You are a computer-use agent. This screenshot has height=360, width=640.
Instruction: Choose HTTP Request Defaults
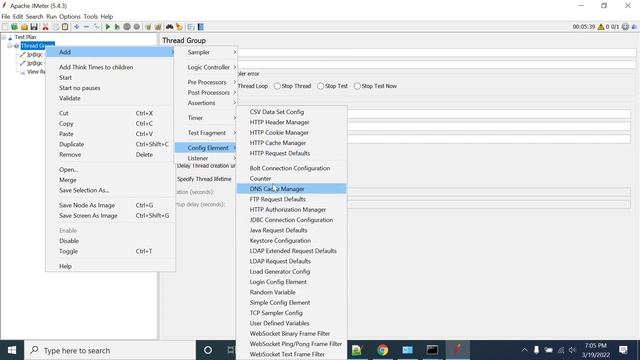[x=291, y=153]
